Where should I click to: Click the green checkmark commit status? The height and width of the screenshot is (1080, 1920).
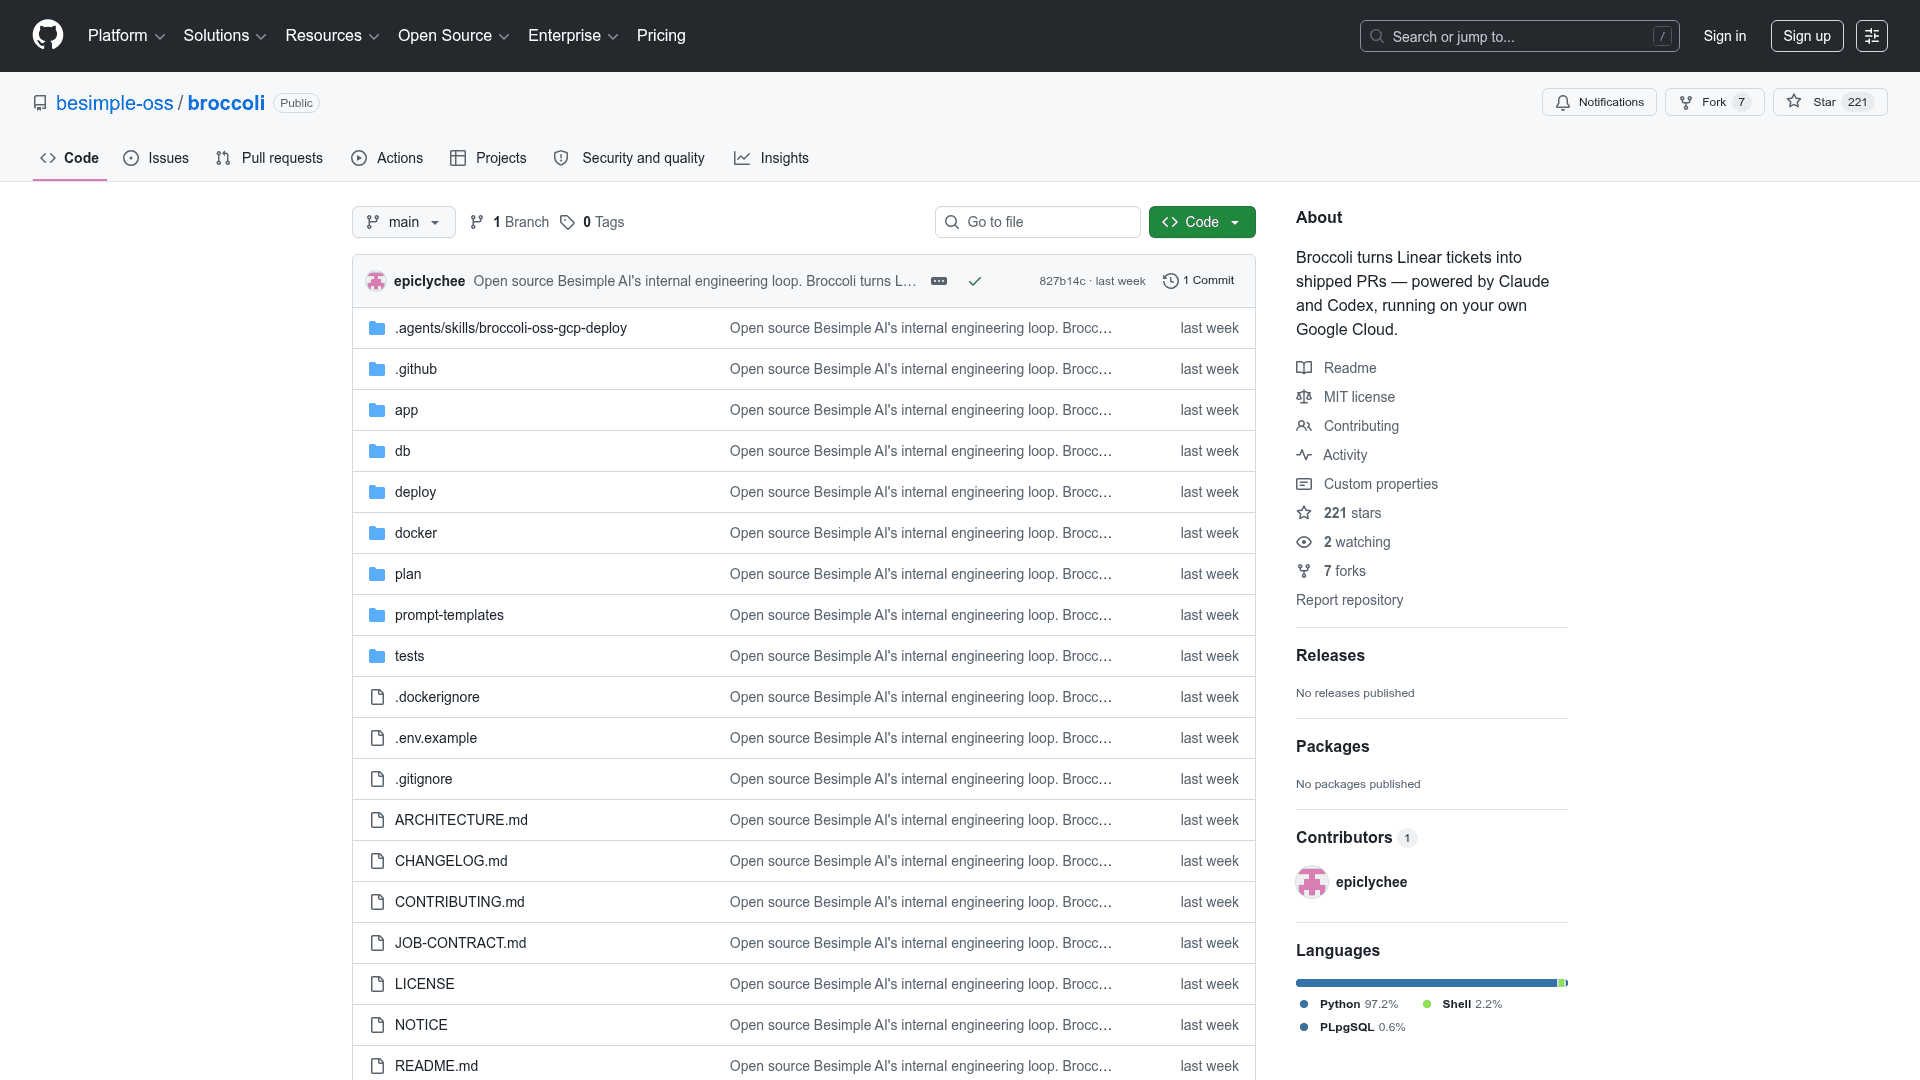point(974,281)
